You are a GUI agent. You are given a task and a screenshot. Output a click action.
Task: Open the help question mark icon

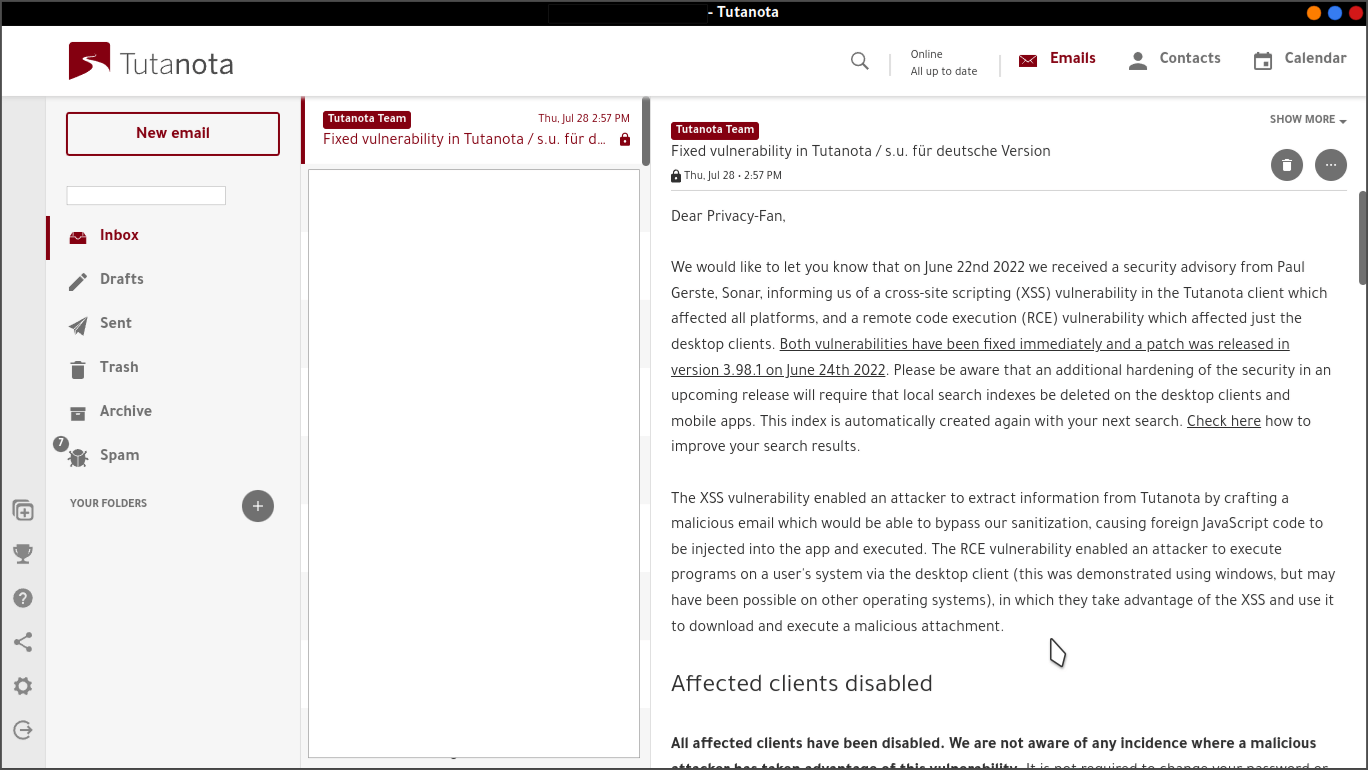click(x=23, y=598)
